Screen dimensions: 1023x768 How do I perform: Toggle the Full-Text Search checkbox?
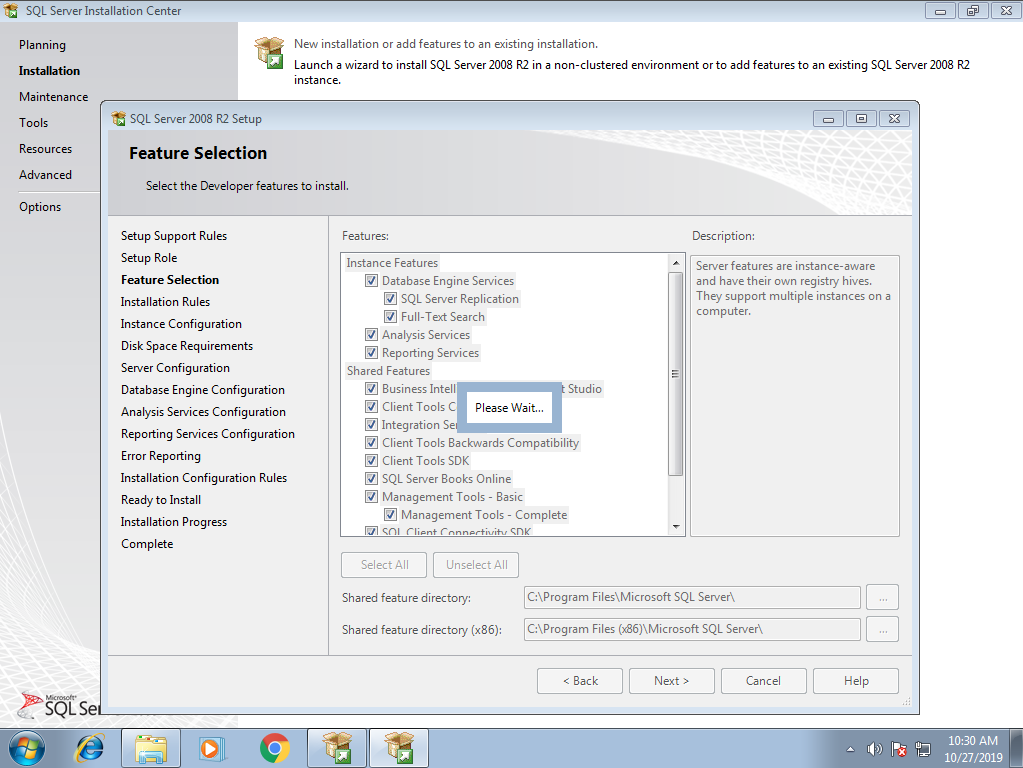pyautogui.click(x=390, y=316)
